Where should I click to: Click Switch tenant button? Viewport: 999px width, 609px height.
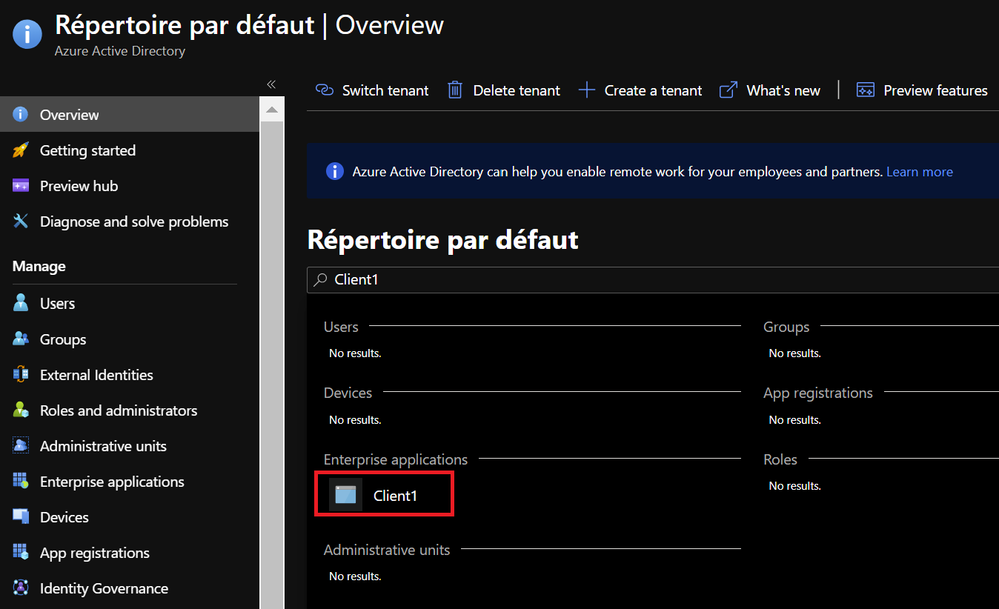pos(372,90)
